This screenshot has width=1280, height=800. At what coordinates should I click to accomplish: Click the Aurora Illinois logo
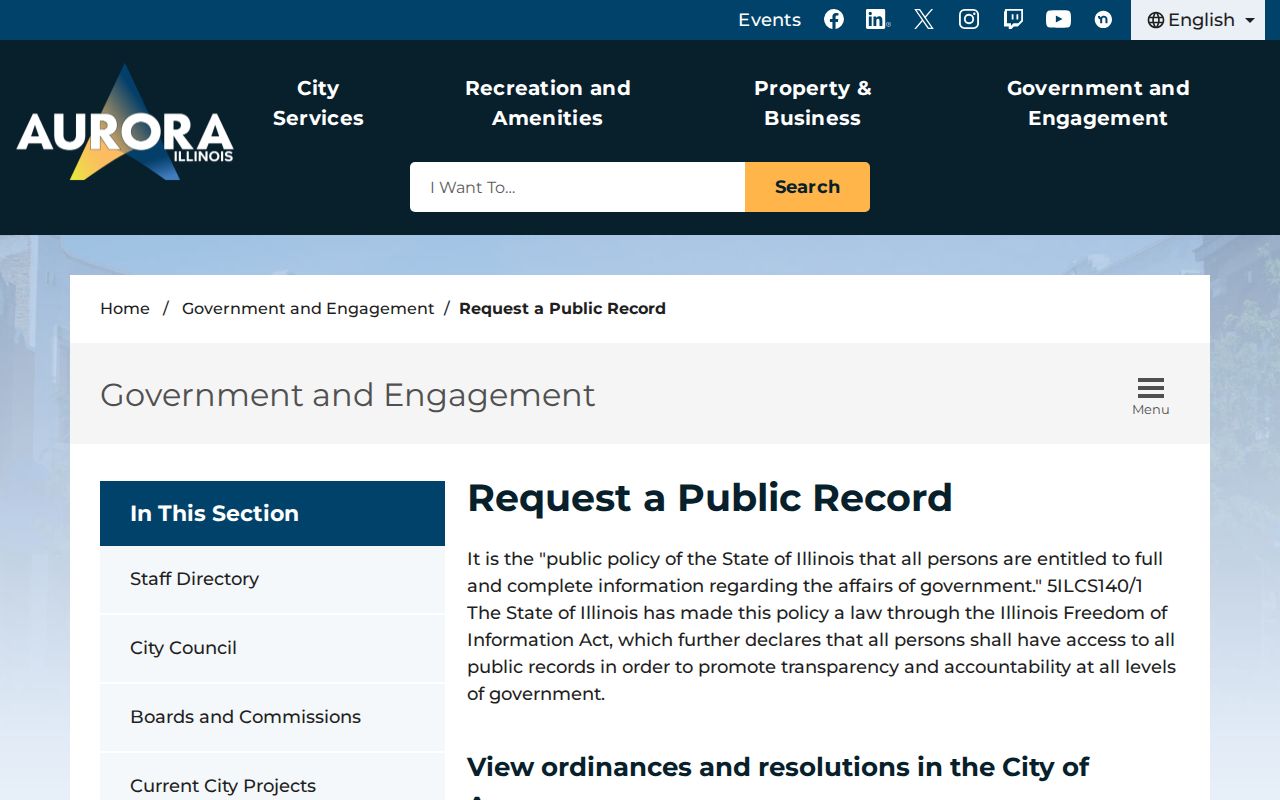[x=125, y=123]
